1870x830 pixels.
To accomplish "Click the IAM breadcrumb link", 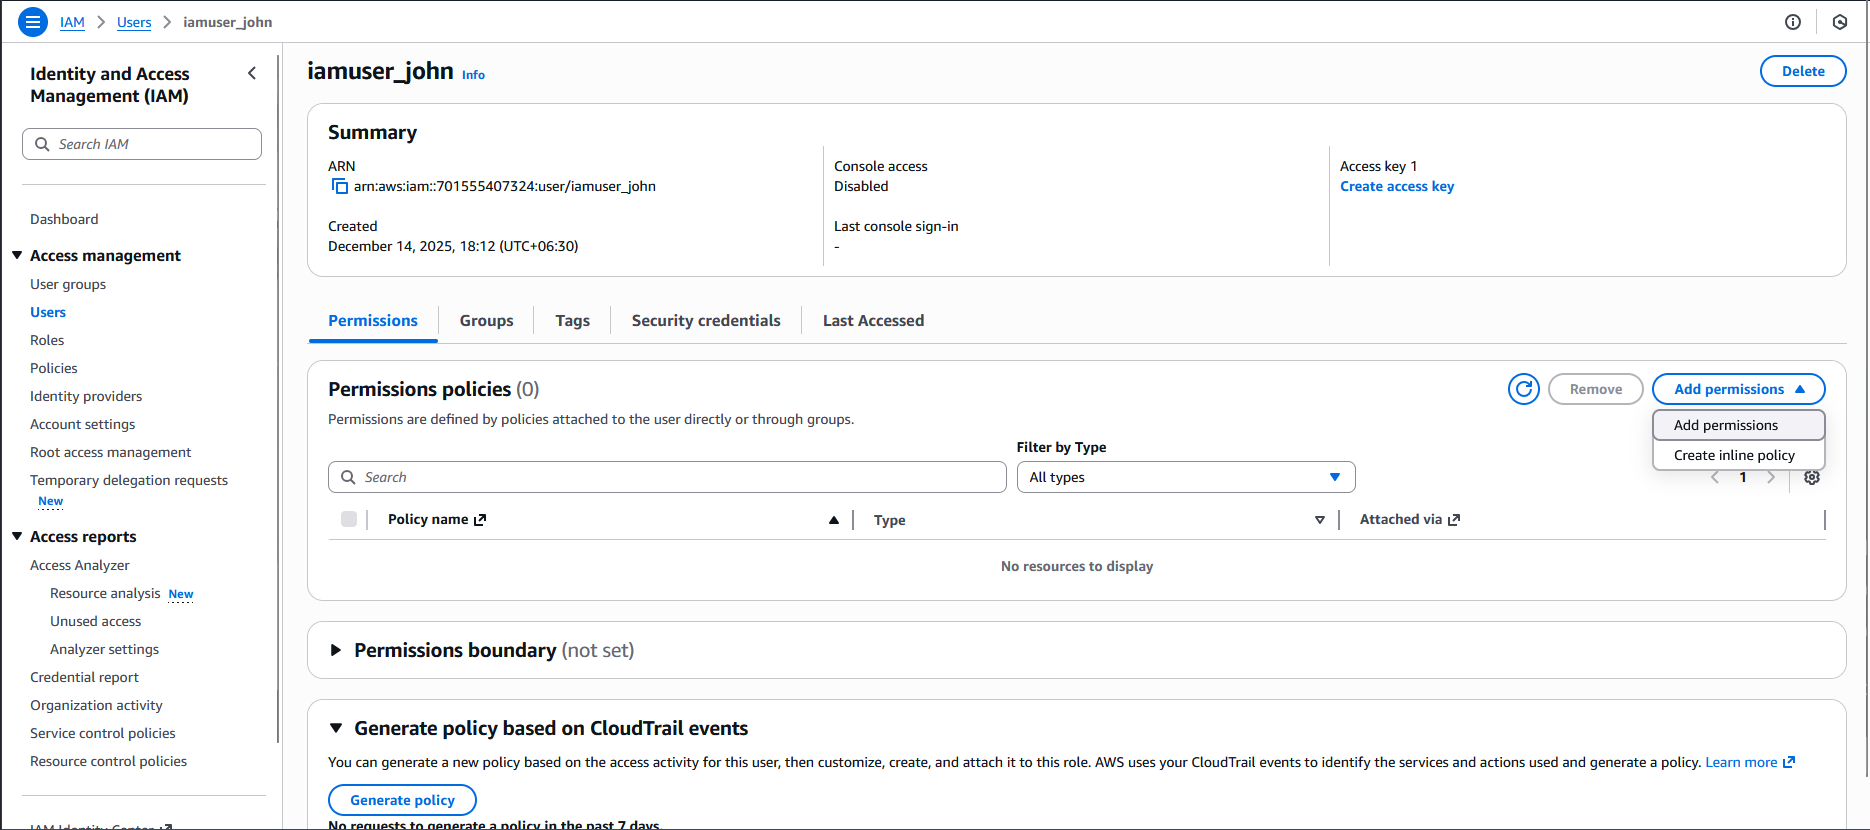I will (x=72, y=22).
